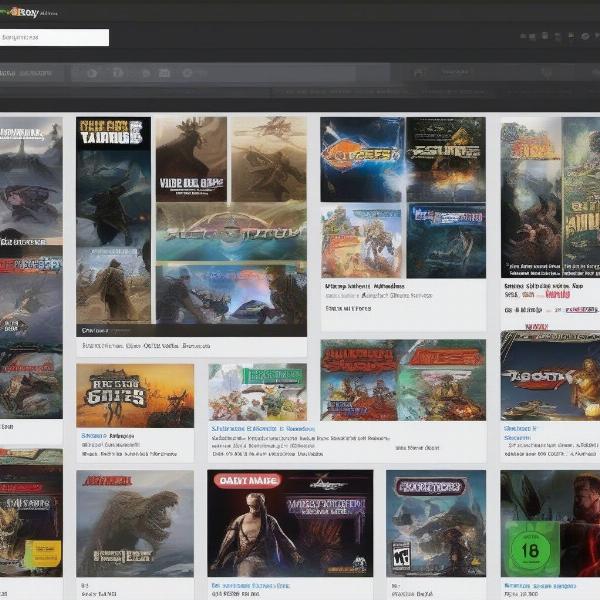The image size is (600, 600).
Task: Open blue link below the 18-rated cover
Action: (x=540, y=585)
